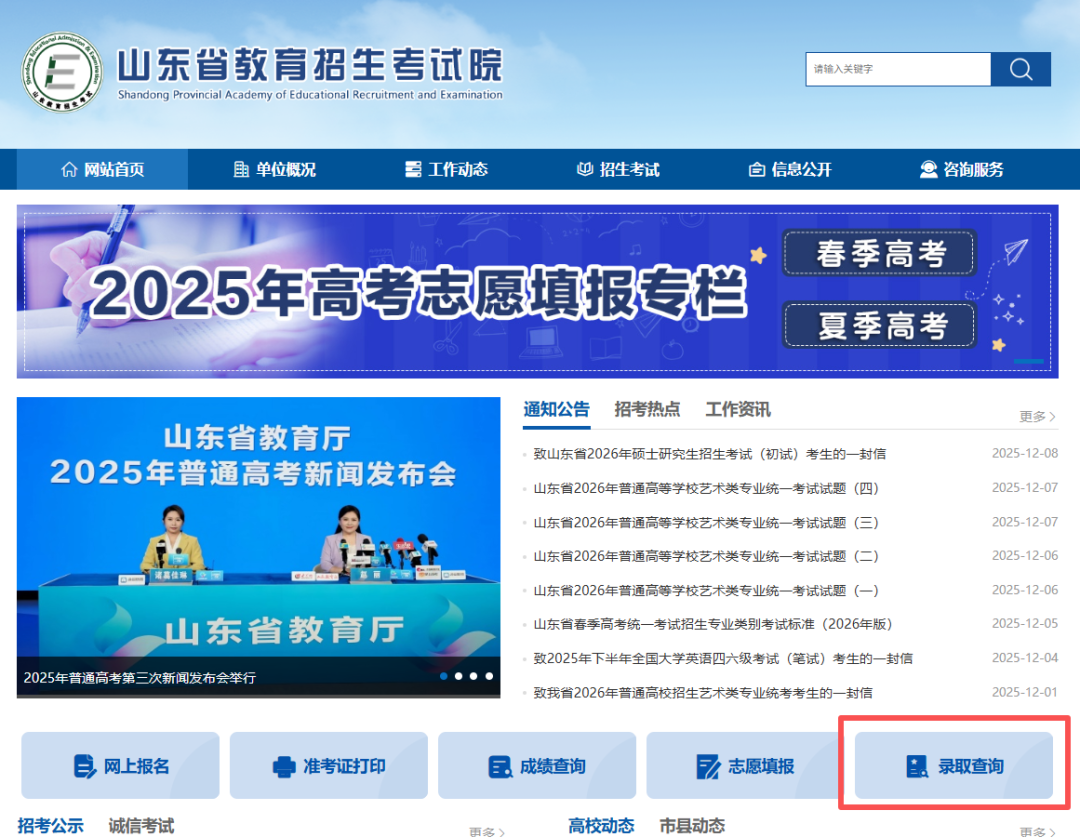Image resolution: width=1080 pixels, height=837 pixels.
Task: Click the highlighted 录取查询 admission inquiry icon
Action: 954,765
